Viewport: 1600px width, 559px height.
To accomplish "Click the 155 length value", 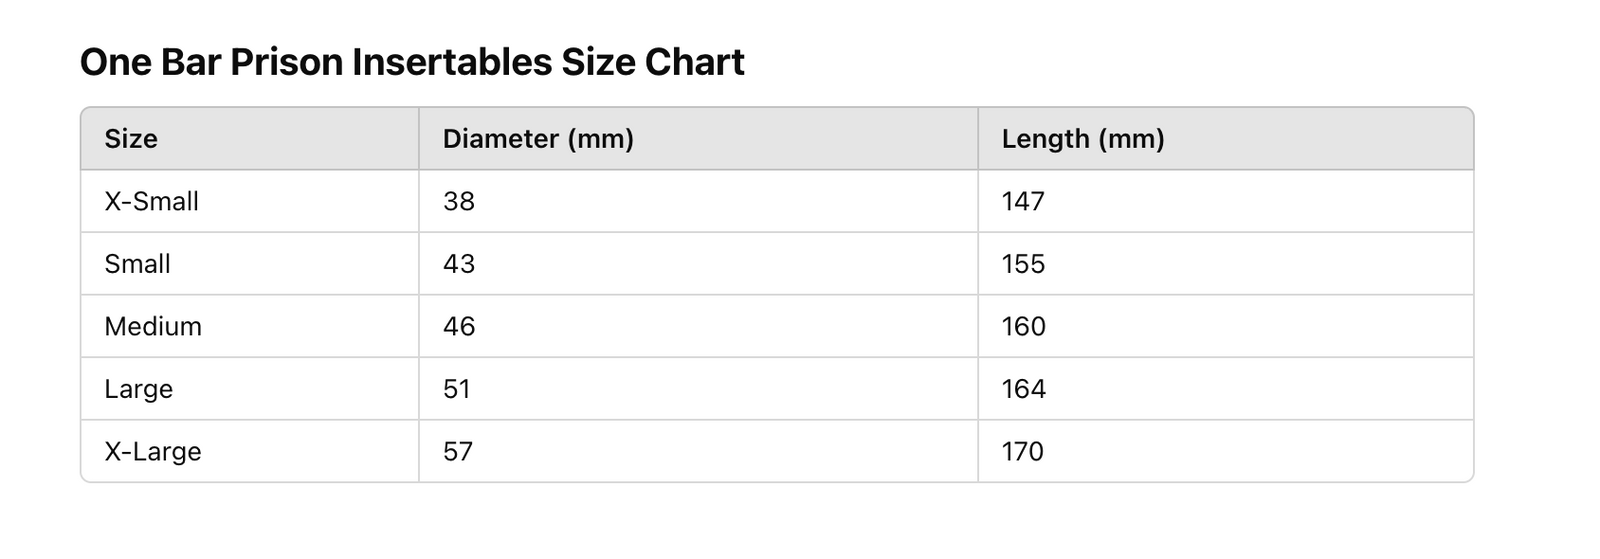I will [x=1023, y=264].
